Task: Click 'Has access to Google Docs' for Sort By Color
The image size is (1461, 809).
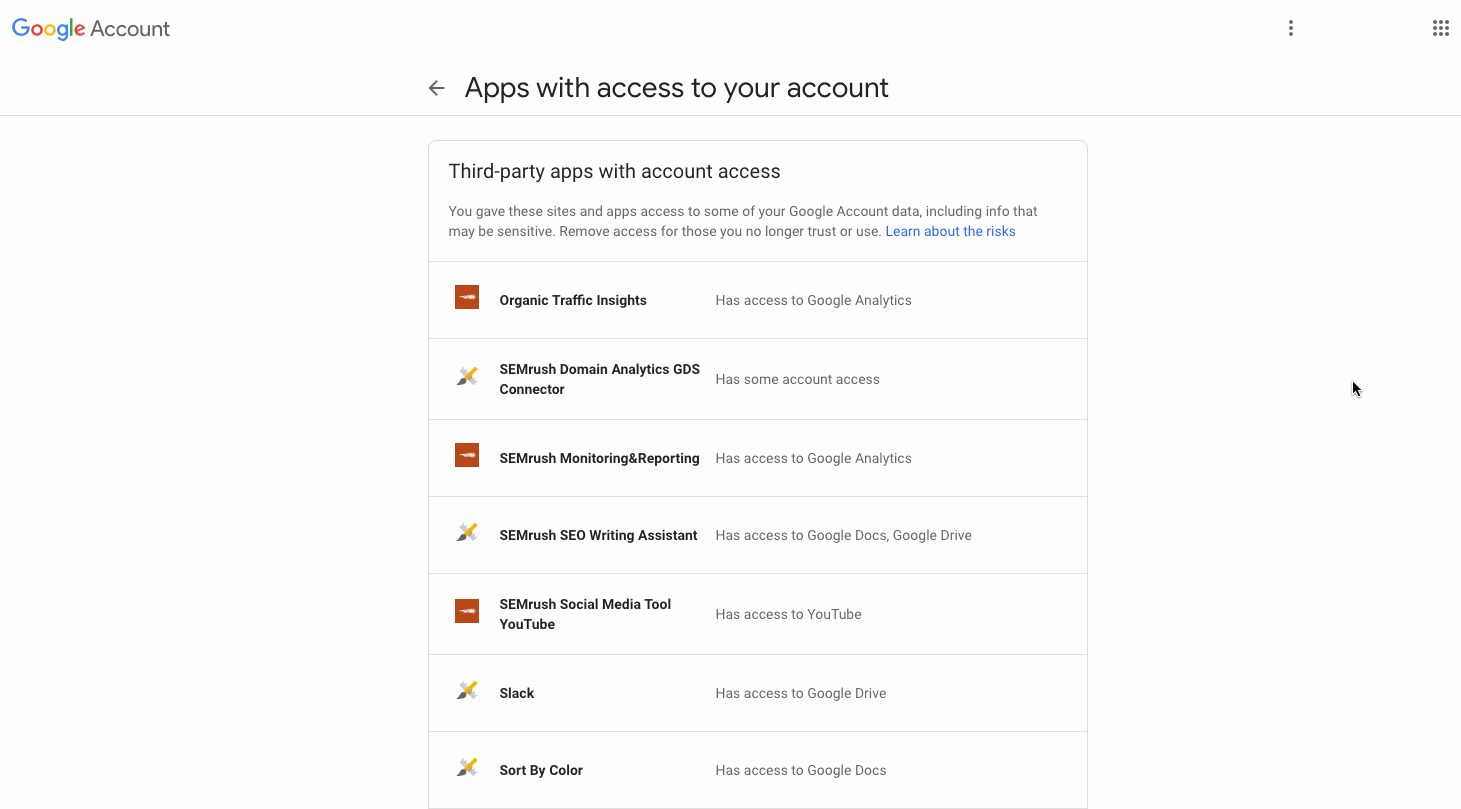Action: [800, 770]
